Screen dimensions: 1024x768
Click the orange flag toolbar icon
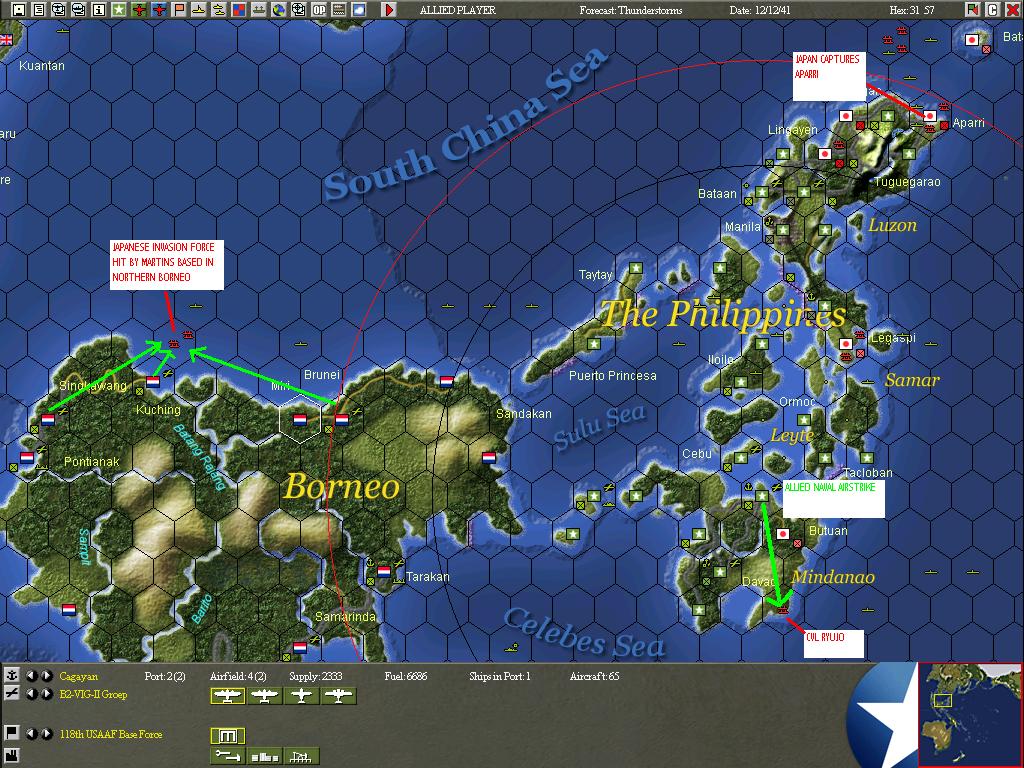[179, 10]
